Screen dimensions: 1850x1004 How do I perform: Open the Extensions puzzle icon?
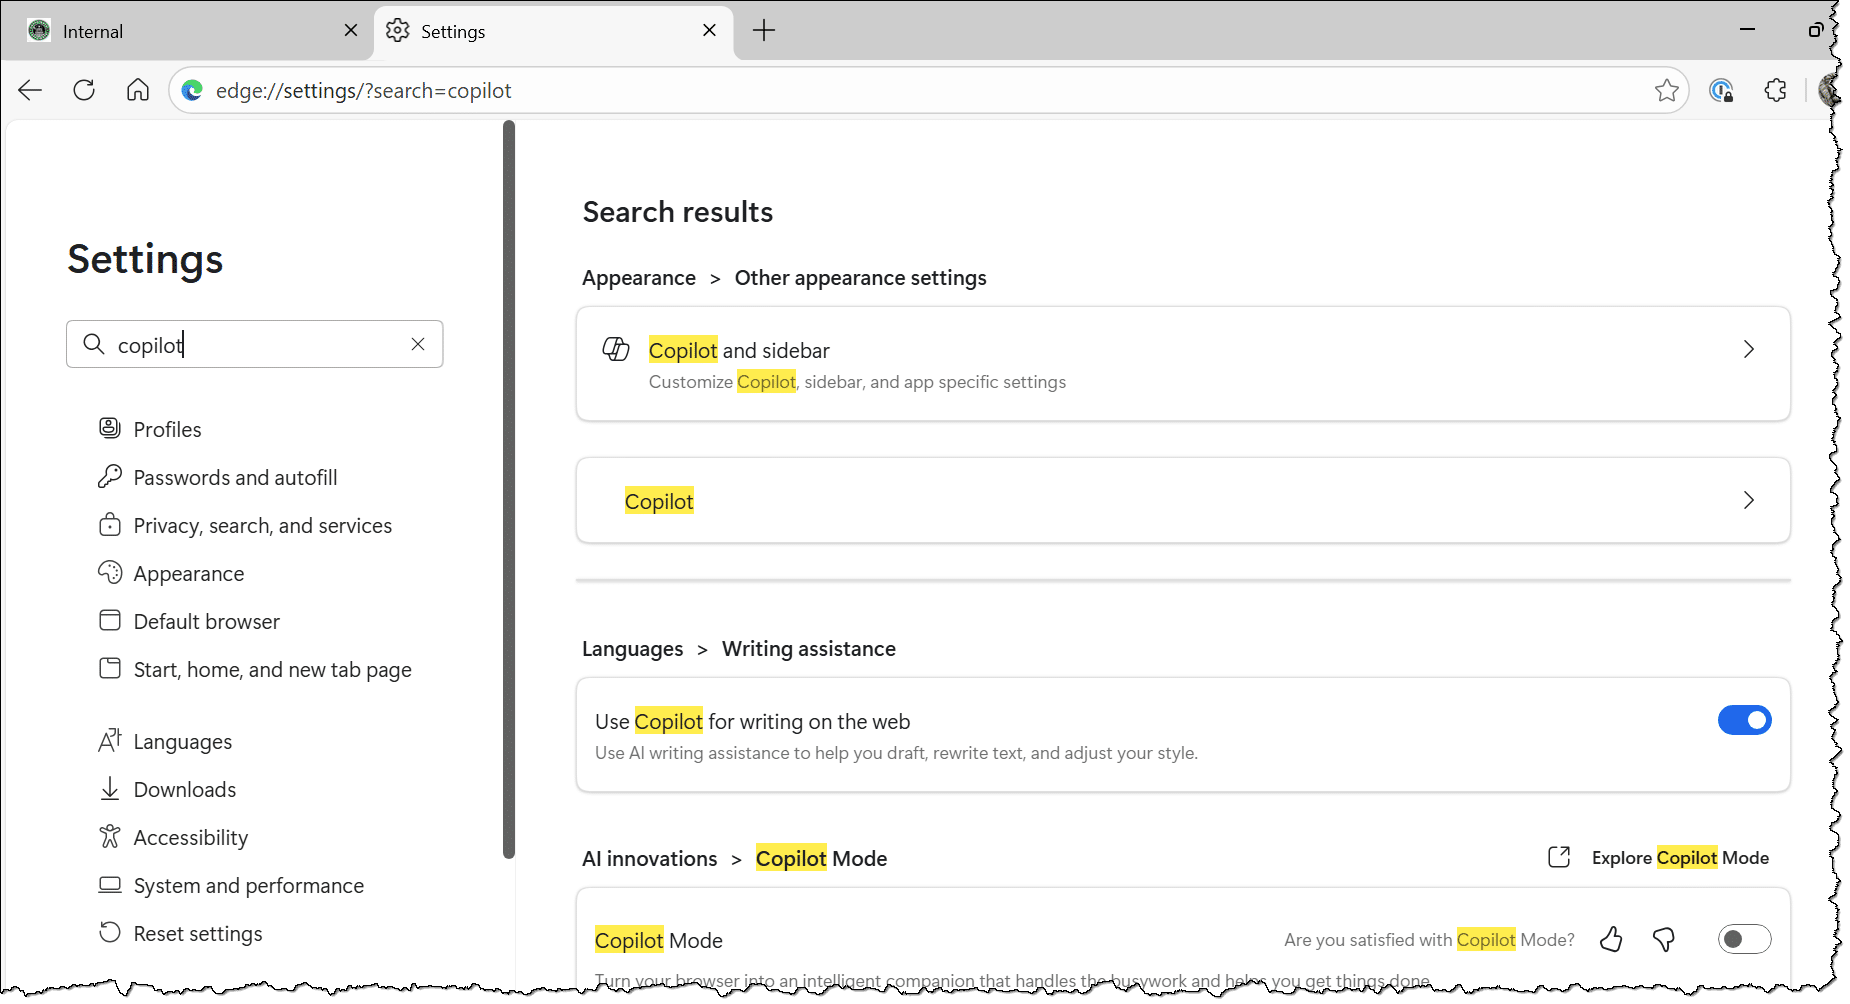[1775, 91]
